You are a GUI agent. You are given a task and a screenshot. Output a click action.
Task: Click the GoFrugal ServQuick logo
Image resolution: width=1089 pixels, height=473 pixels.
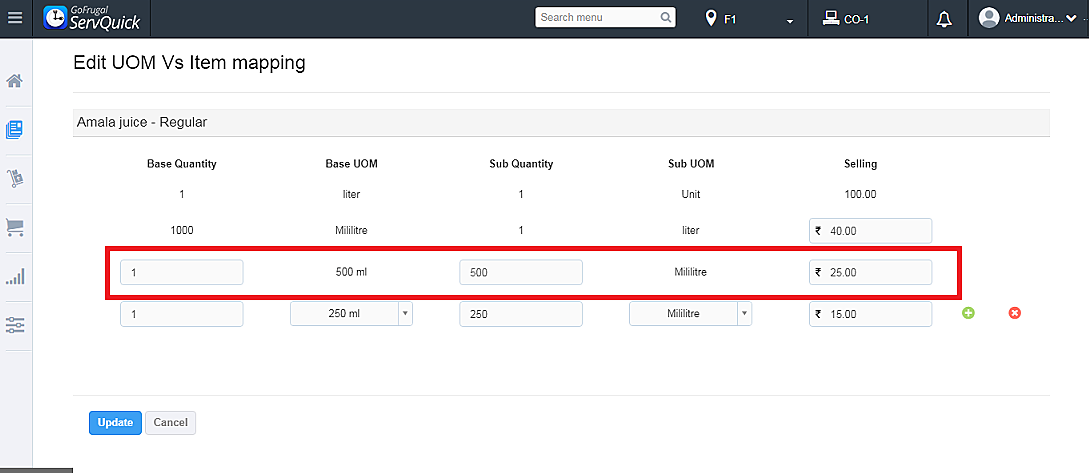pyautogui.click(x=93, y=18)
